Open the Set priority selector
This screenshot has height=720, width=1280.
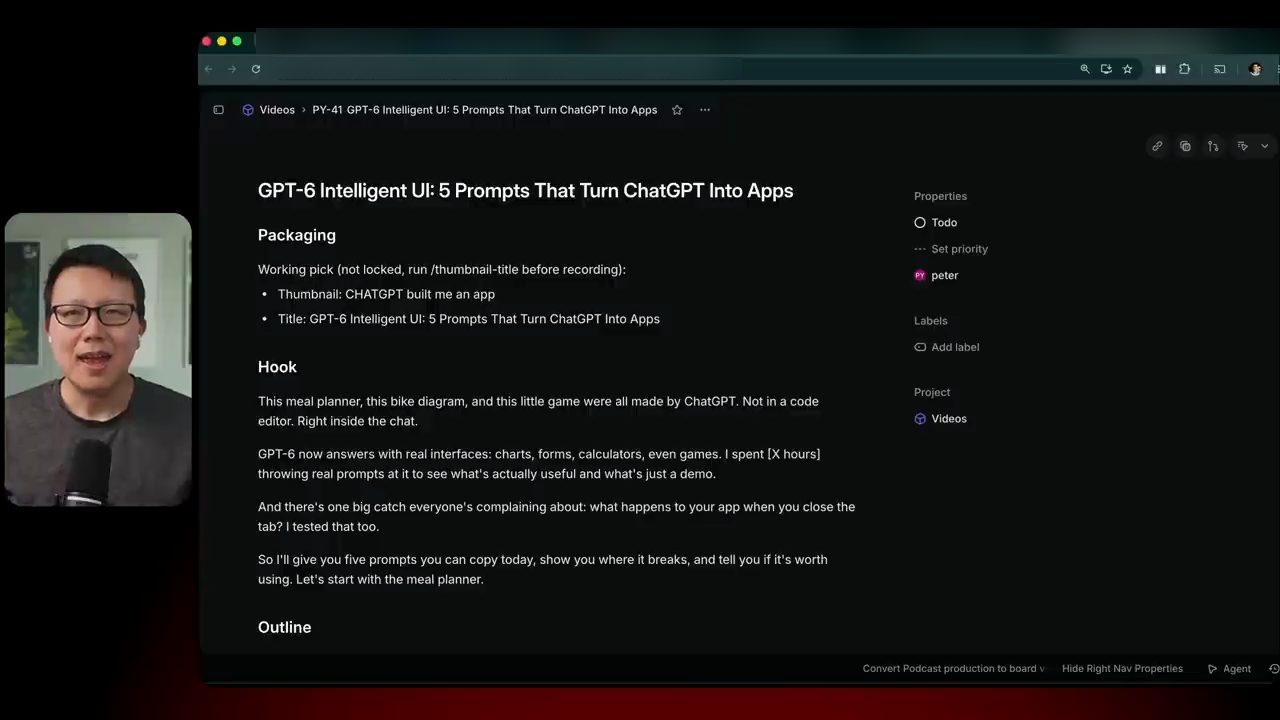[x=951, y=249]
